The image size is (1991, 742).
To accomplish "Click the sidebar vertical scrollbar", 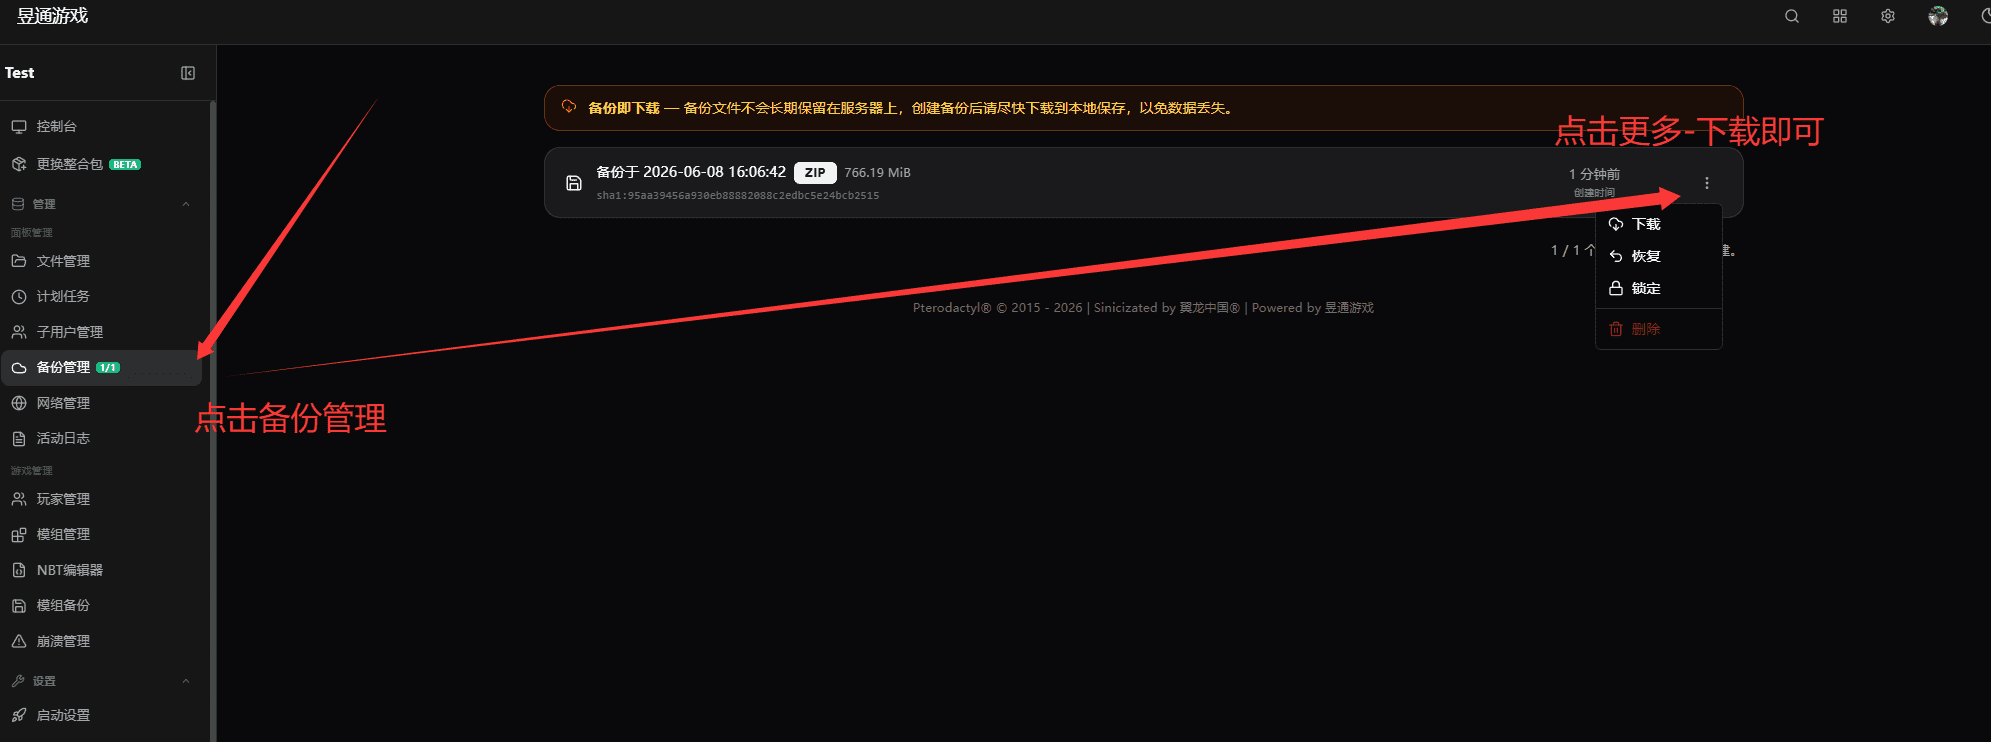I will (x=213, y=420).
